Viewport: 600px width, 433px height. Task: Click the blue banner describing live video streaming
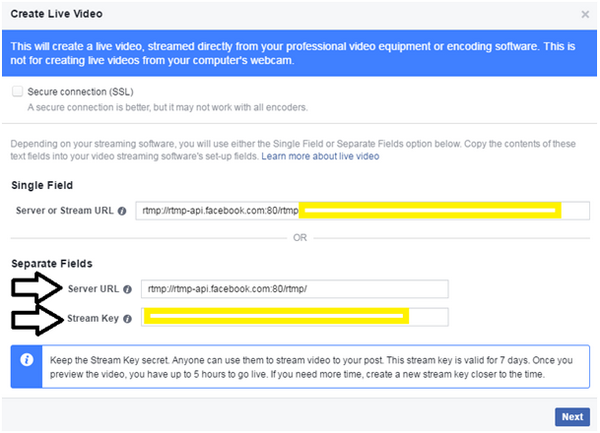click(299, 53)
